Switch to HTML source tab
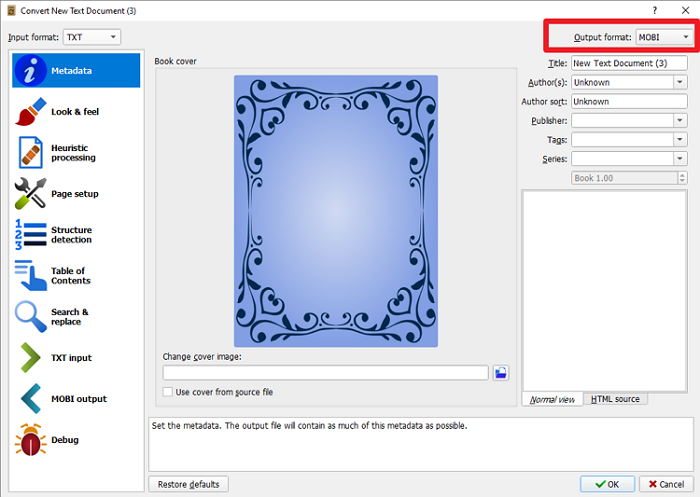 (x=615, y=399)
